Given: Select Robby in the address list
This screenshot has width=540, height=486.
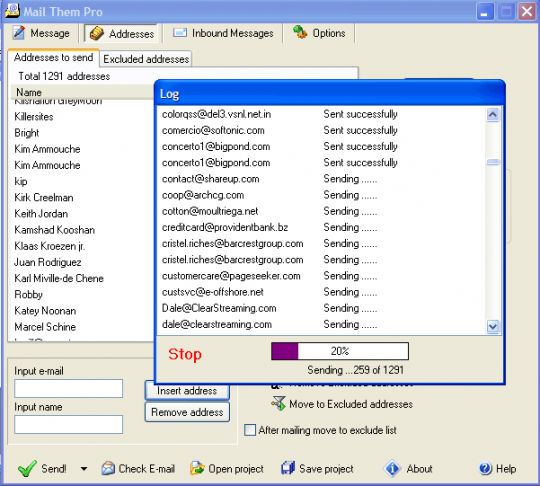Looking at the screenshot, I should (x=29, y=295).
